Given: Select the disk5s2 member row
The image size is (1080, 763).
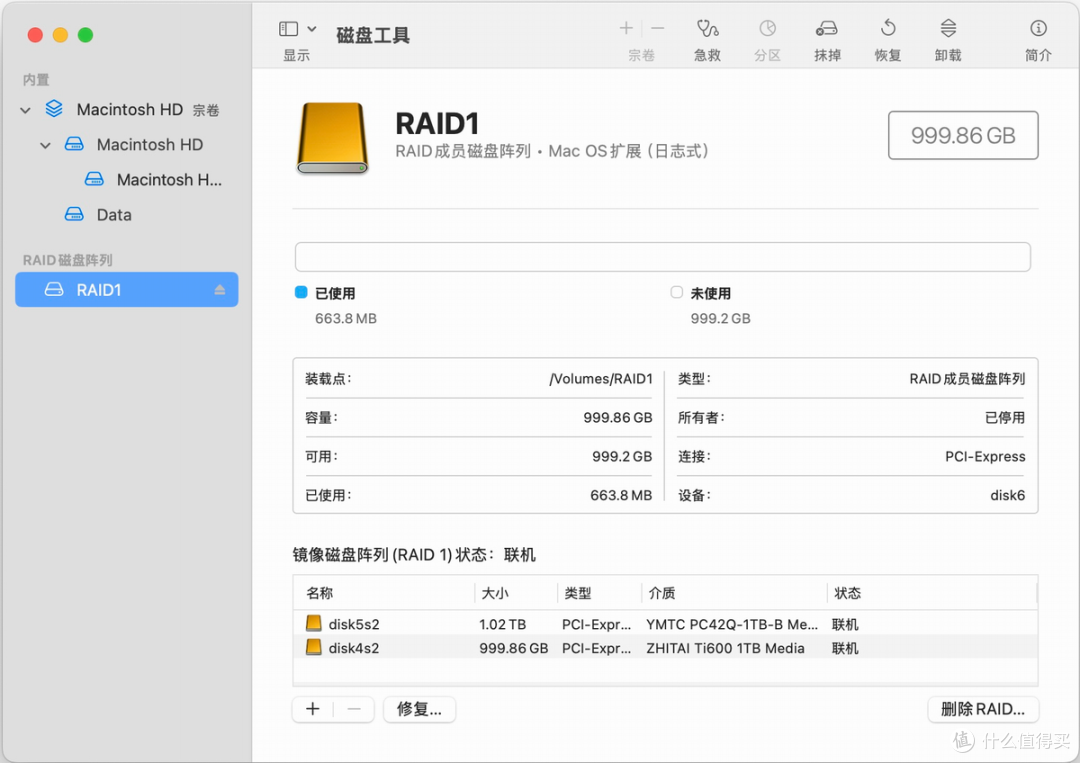Looking at the screenshot, I should pyautogui.click(x=665, y=624).
